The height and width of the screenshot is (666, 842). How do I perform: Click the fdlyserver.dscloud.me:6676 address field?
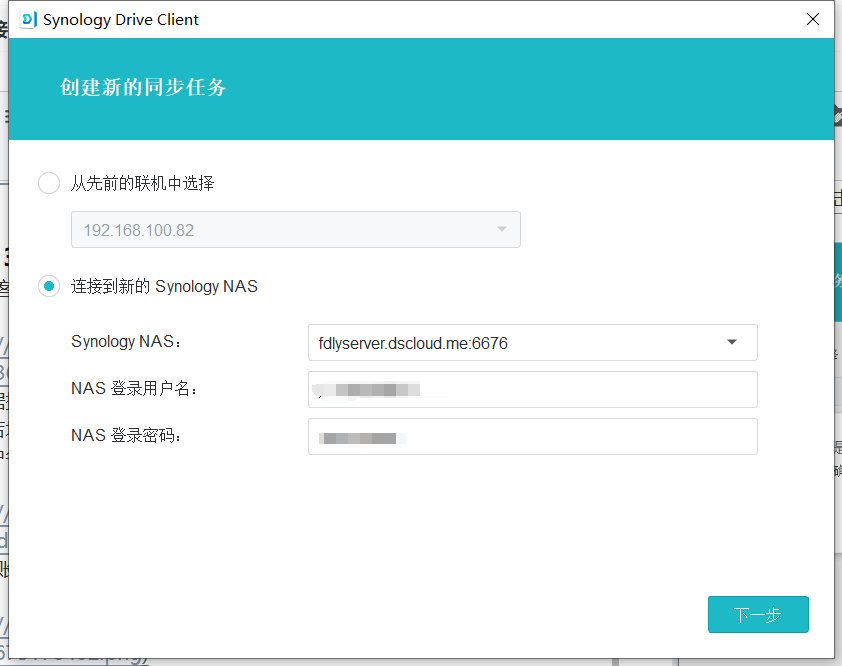pos(533,343)
